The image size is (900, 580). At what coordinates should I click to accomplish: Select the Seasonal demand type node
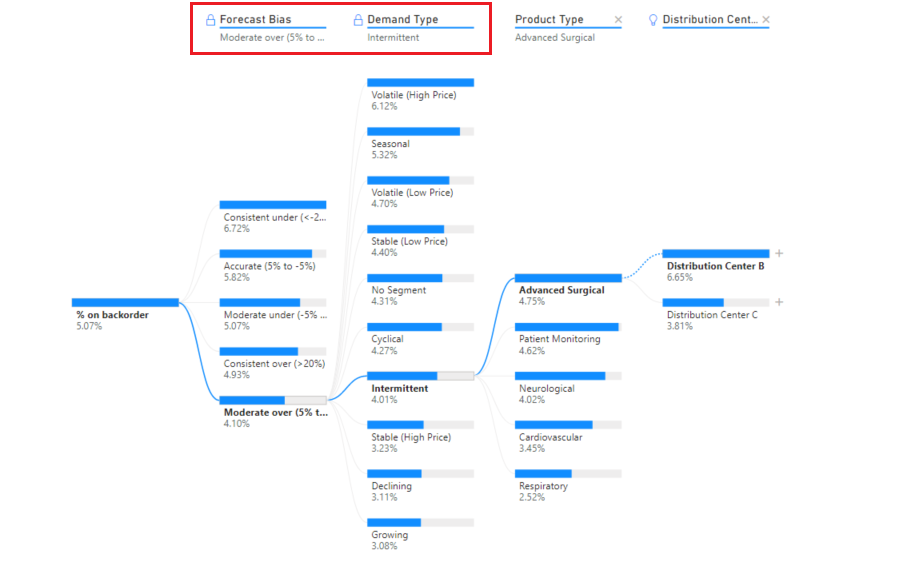click(420, 144)
